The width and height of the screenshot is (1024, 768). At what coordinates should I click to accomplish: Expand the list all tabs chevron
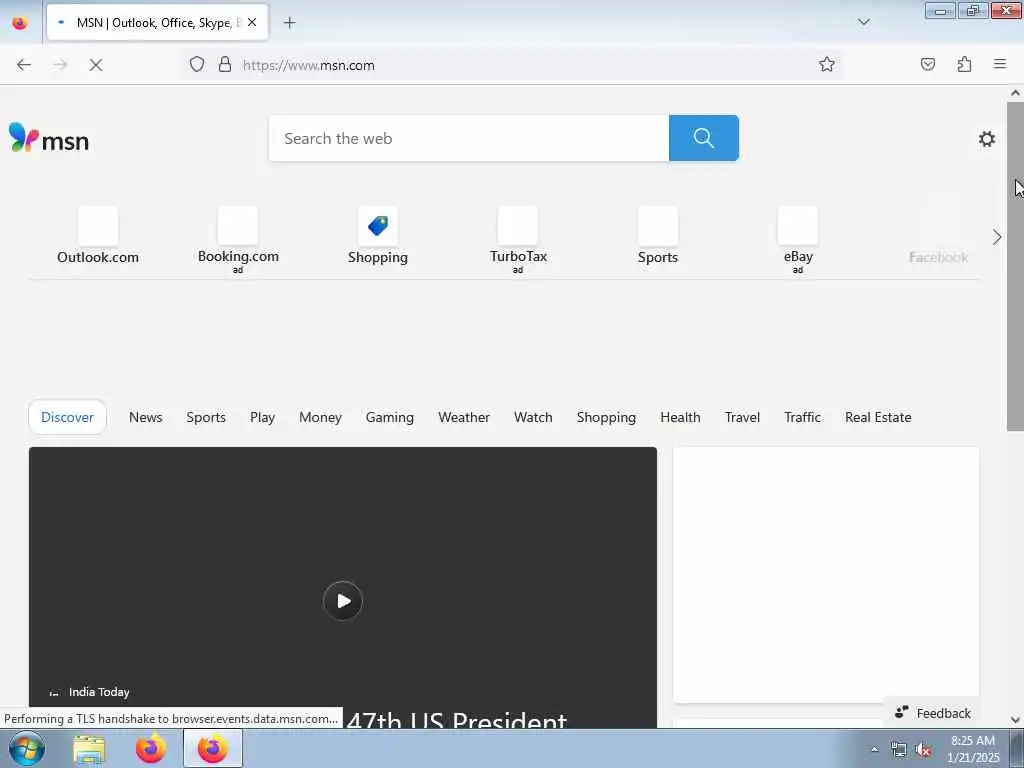[863, 22]
